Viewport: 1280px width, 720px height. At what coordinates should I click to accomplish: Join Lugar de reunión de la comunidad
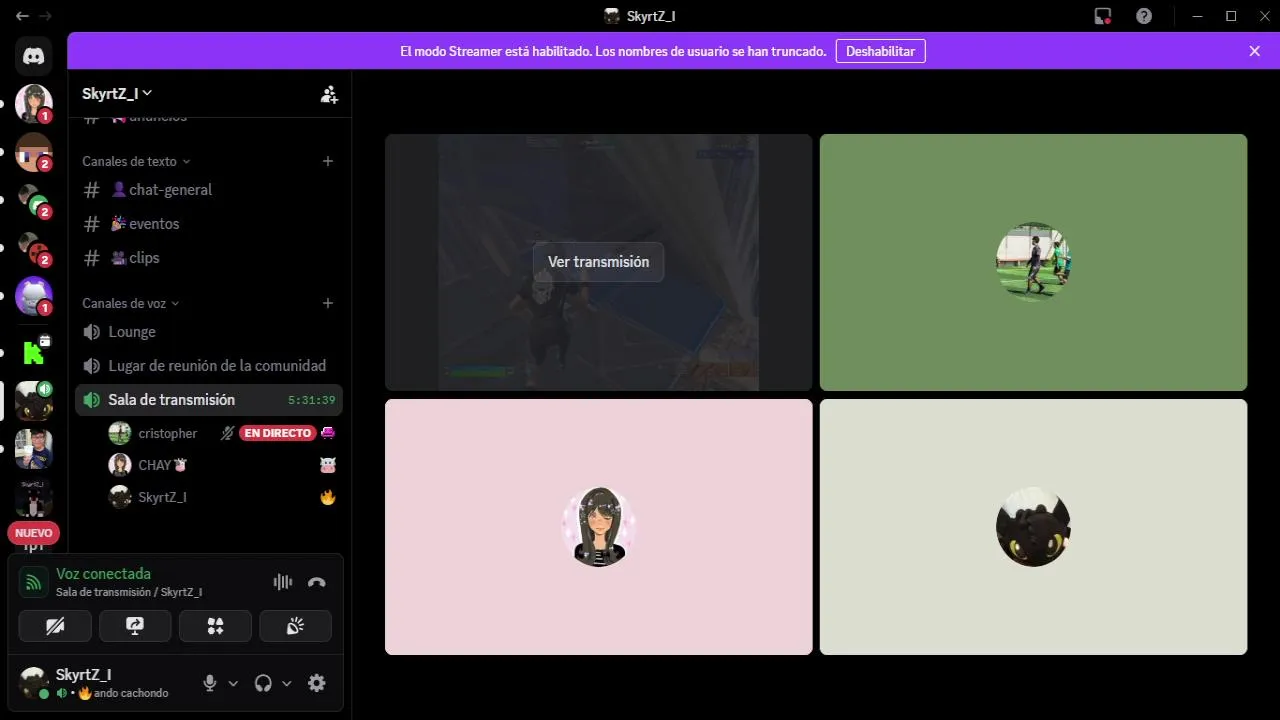[x=209, y=366]
